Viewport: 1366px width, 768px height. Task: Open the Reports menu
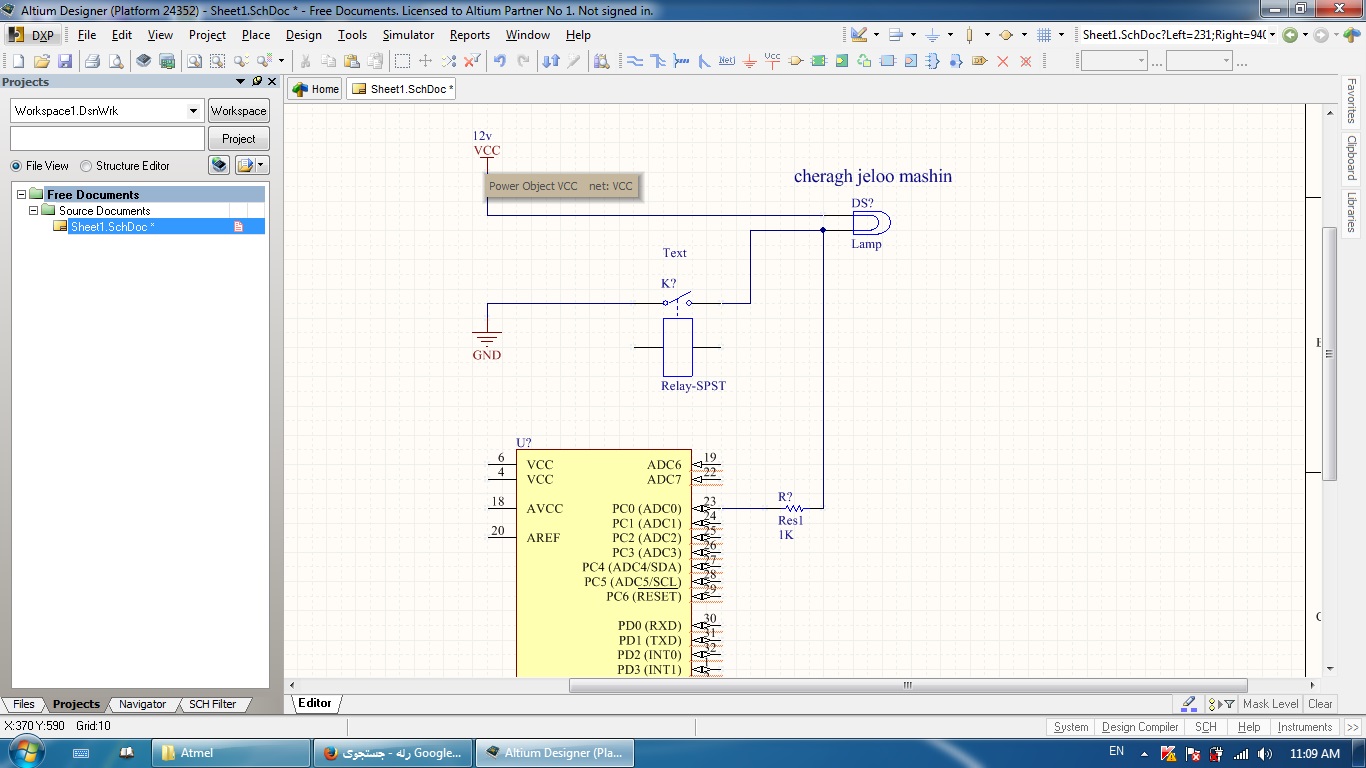pos(470,35)
